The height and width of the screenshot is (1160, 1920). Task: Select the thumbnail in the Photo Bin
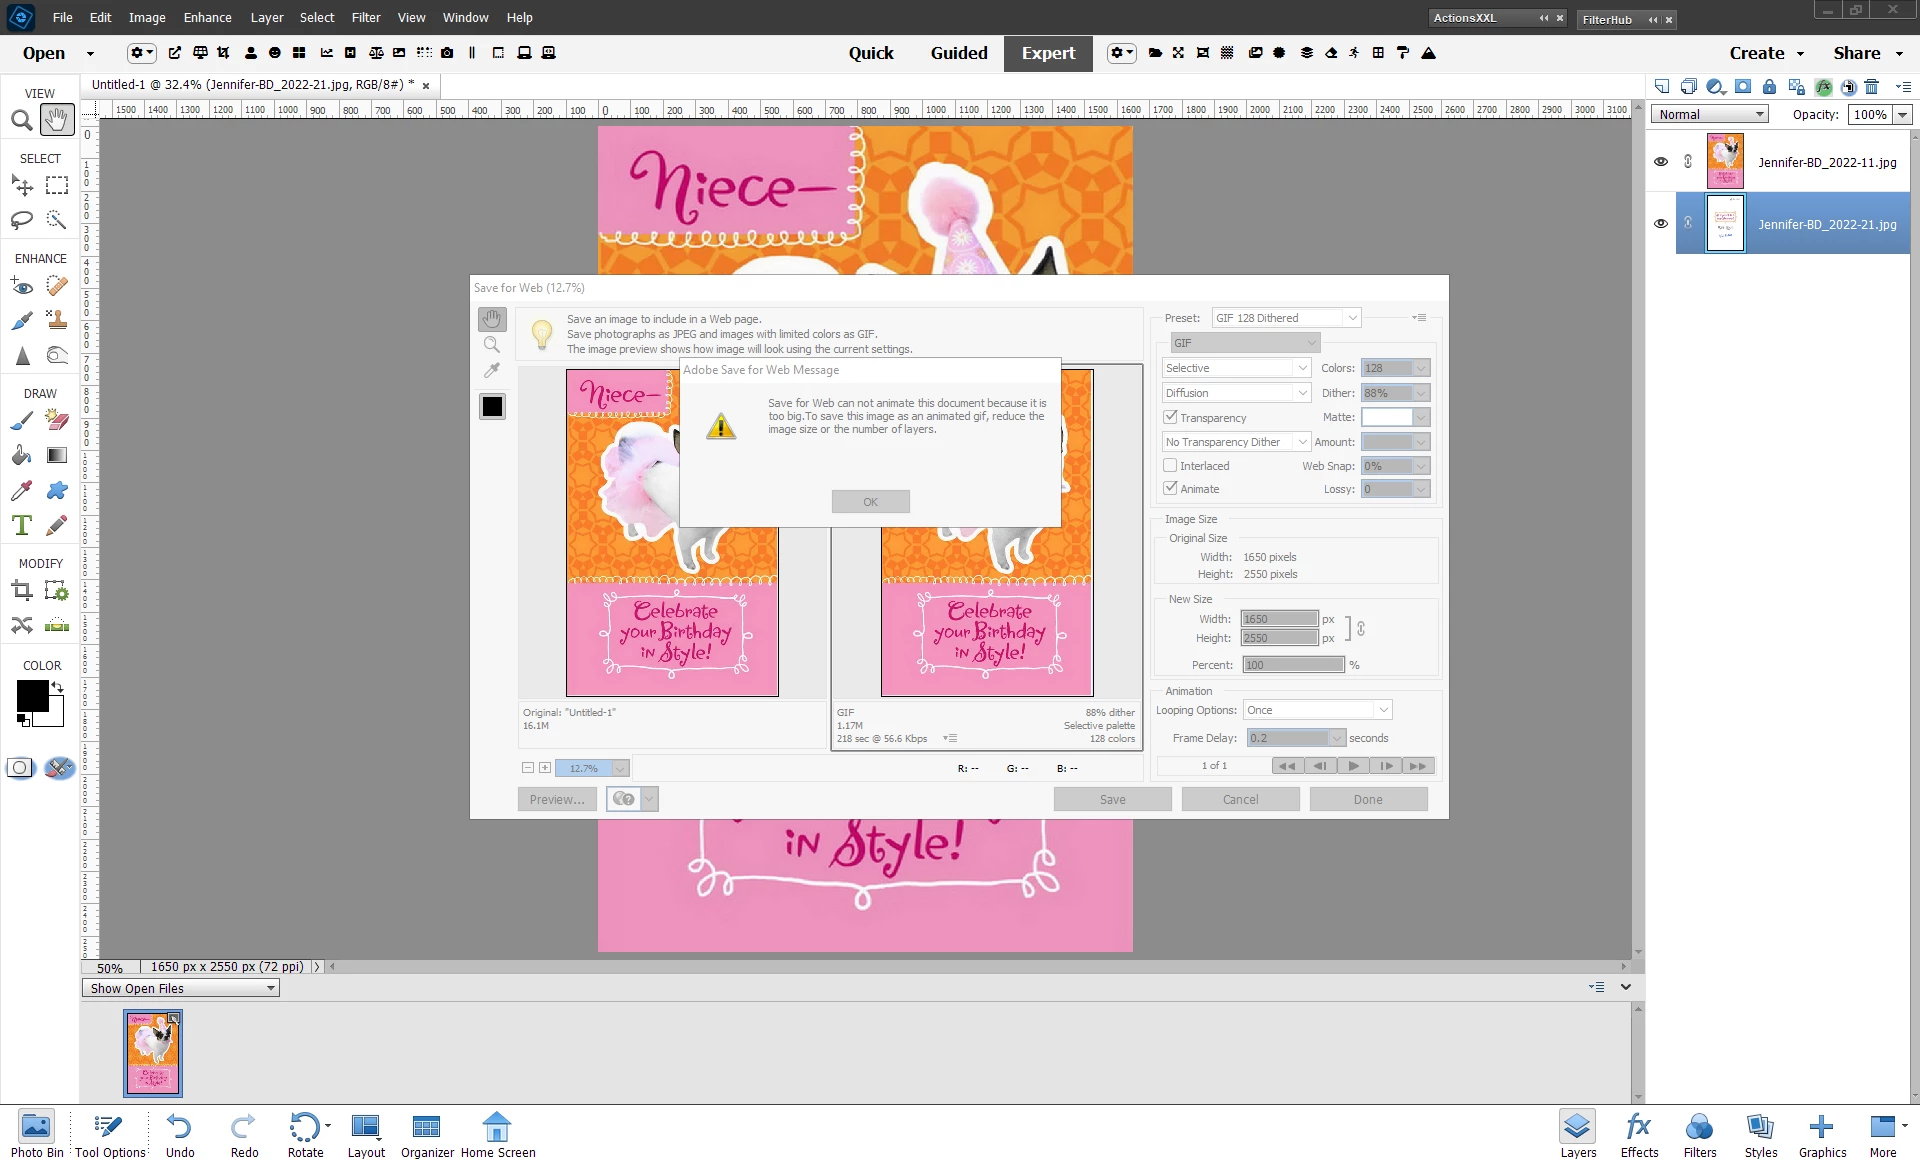[x=153, y=1053]
